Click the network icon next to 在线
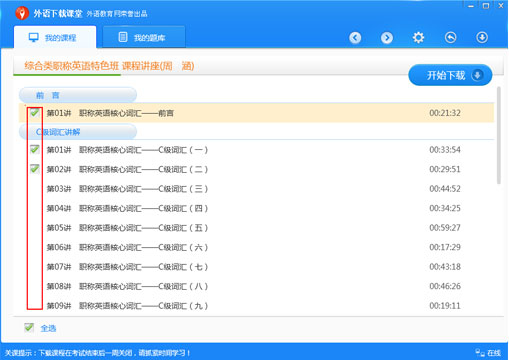 (480, 353)
